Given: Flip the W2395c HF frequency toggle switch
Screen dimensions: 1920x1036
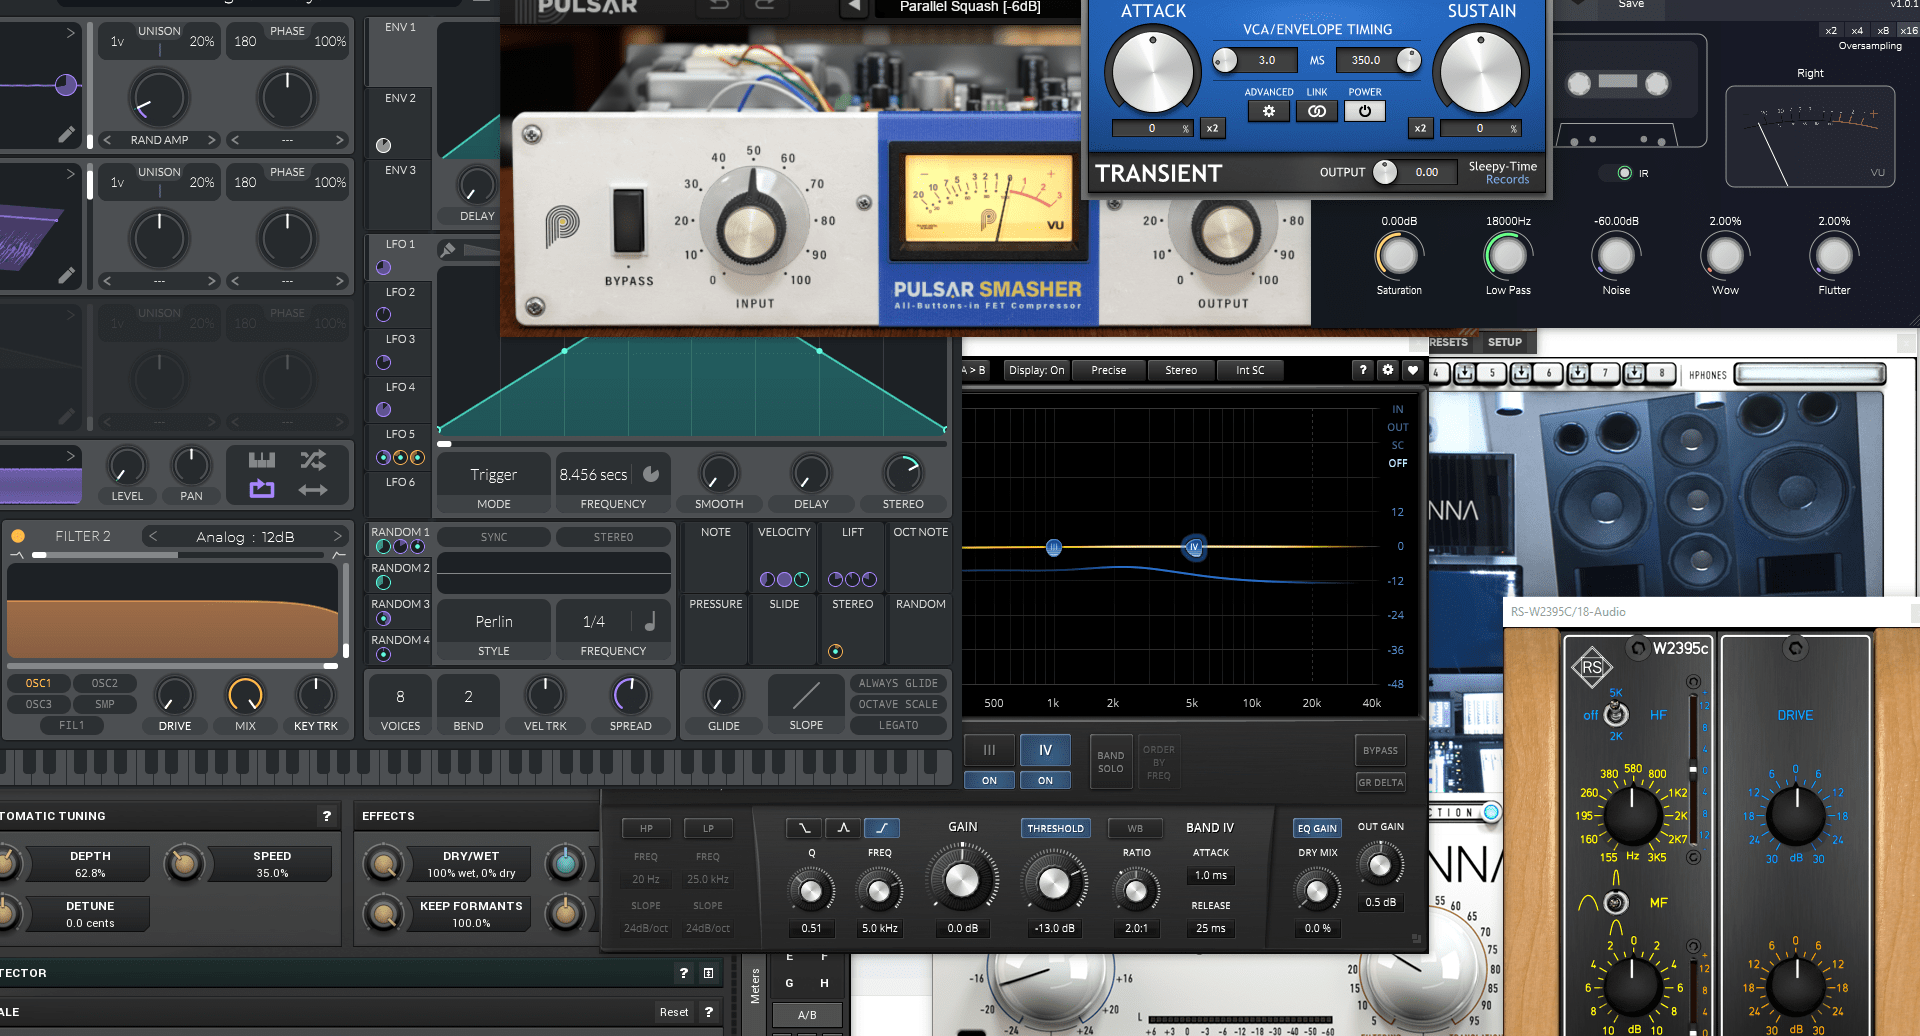Looking at the screenshot, I should 1616,714.
